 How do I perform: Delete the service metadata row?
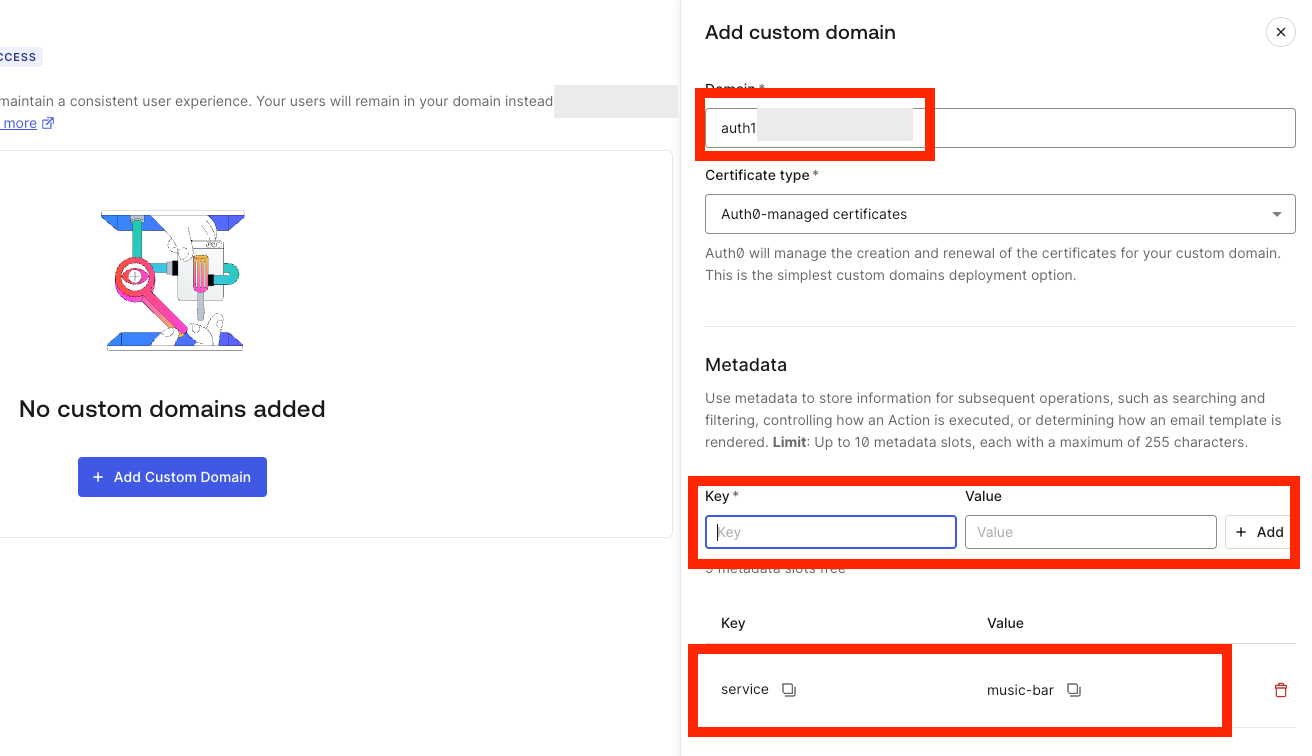tap(1280, 690)
